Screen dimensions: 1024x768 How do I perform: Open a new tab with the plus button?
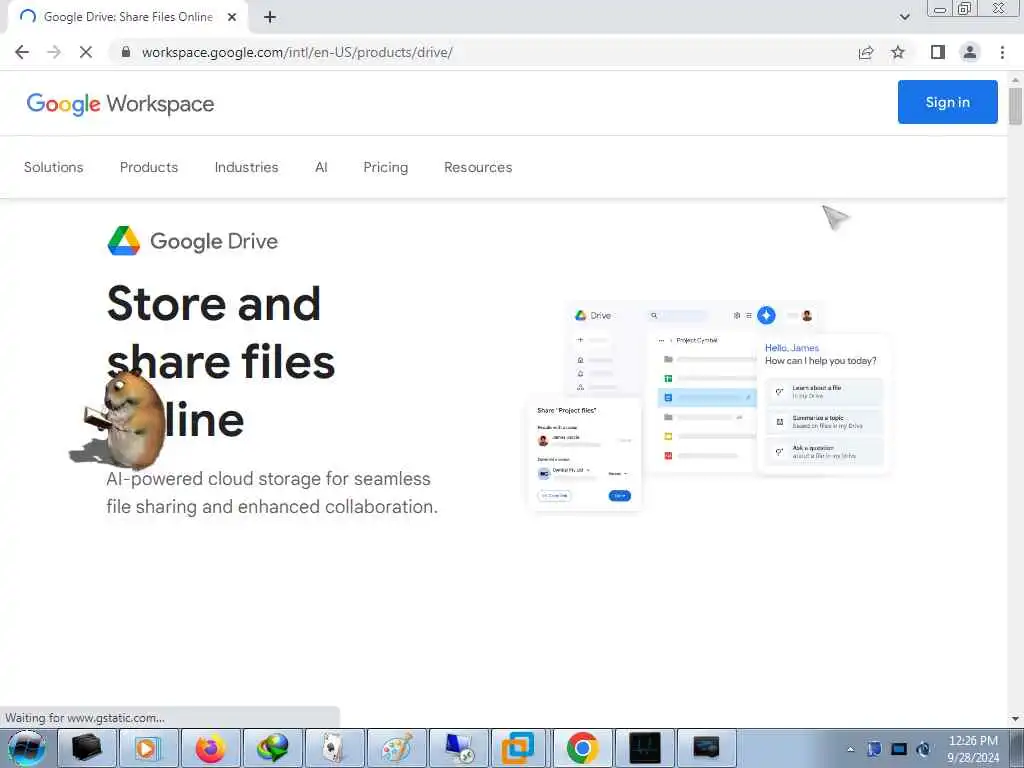tap(270, 17)
